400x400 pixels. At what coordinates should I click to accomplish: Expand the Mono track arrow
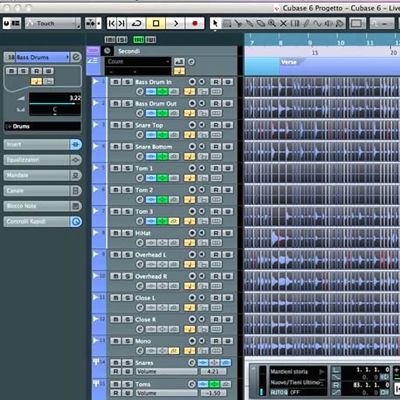coord(96,340)
